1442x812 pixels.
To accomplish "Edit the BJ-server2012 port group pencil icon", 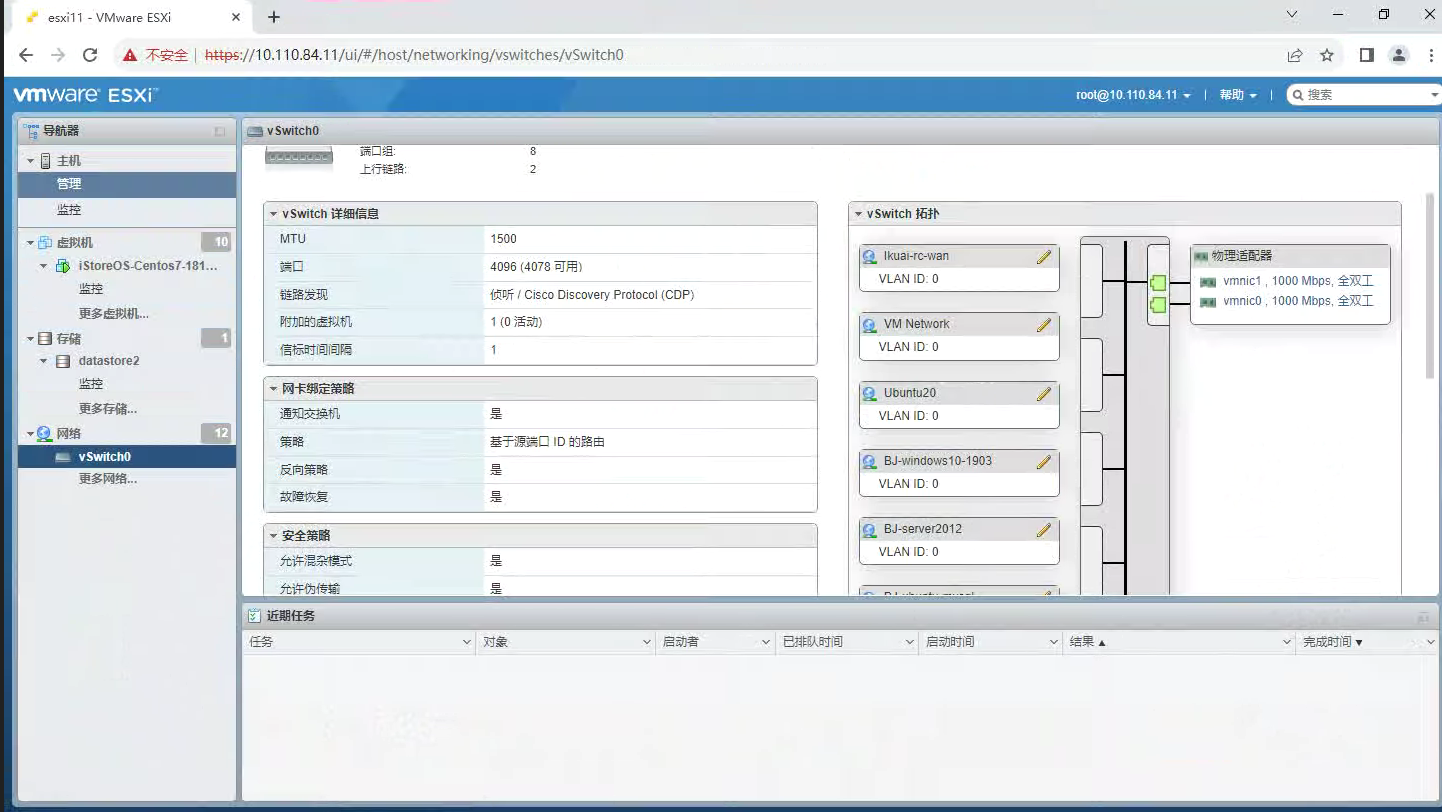I will pos(1044,529).
